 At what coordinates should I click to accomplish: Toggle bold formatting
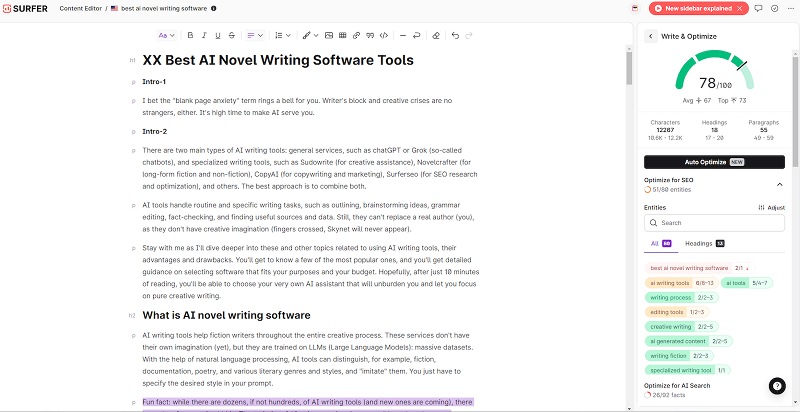[x=190, y=36]
